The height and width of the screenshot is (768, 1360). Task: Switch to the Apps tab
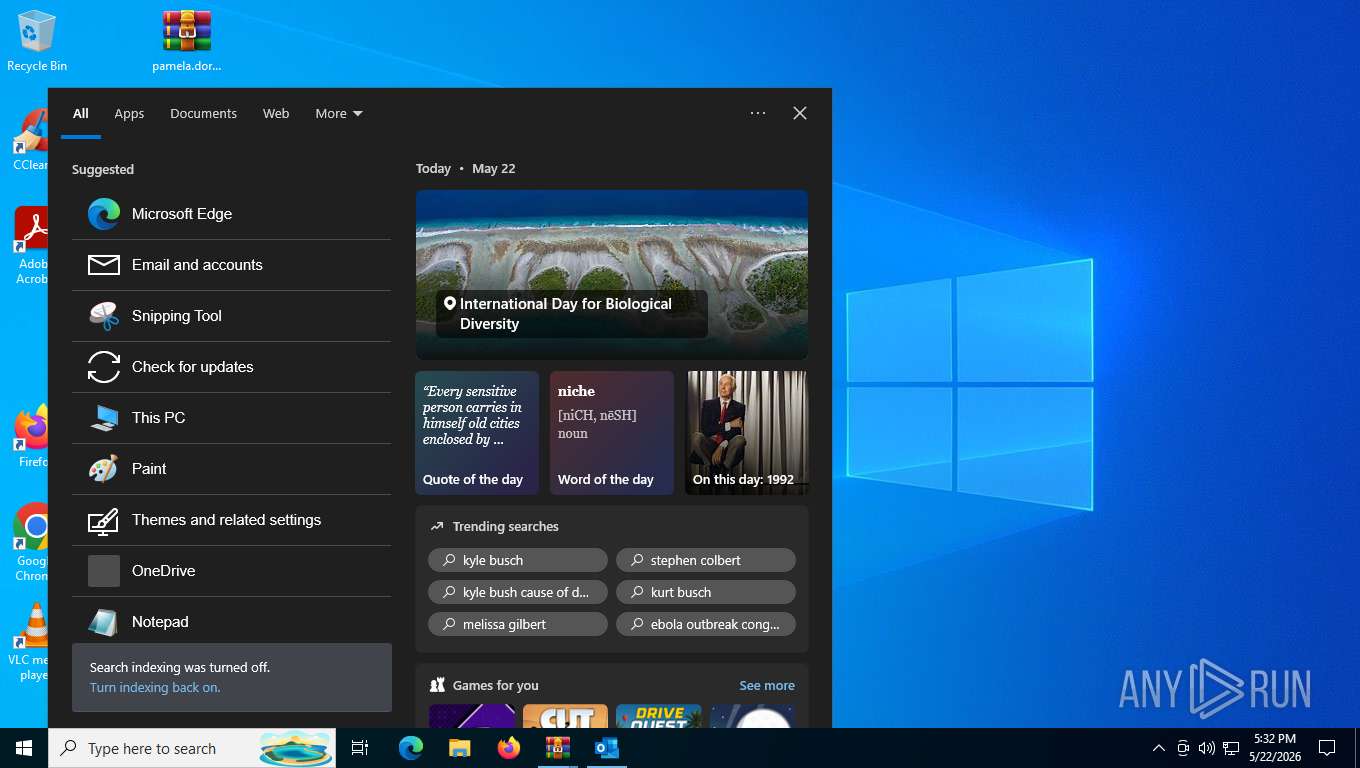(x=129, y=114)
